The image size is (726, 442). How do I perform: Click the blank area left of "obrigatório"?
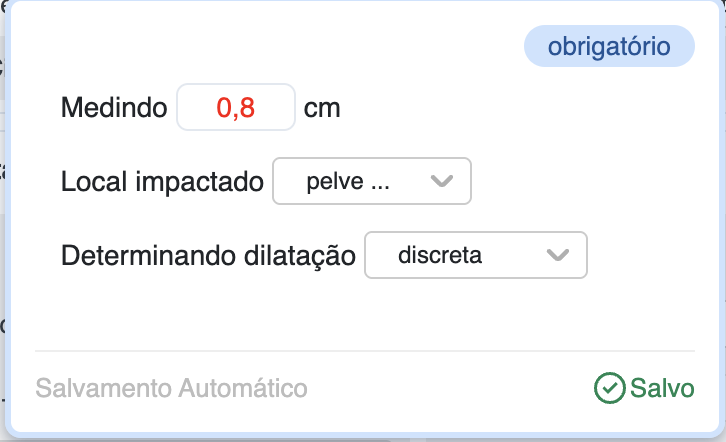pos(300,47)
